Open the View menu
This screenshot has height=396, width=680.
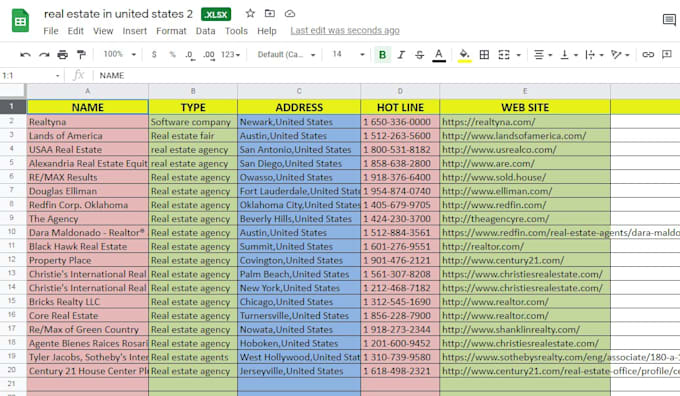point(103,31)
